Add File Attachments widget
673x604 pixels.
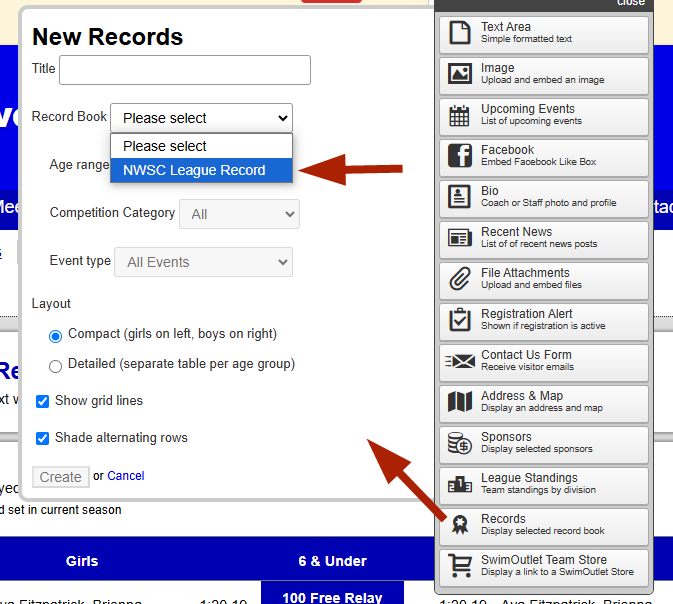(544, 280)
